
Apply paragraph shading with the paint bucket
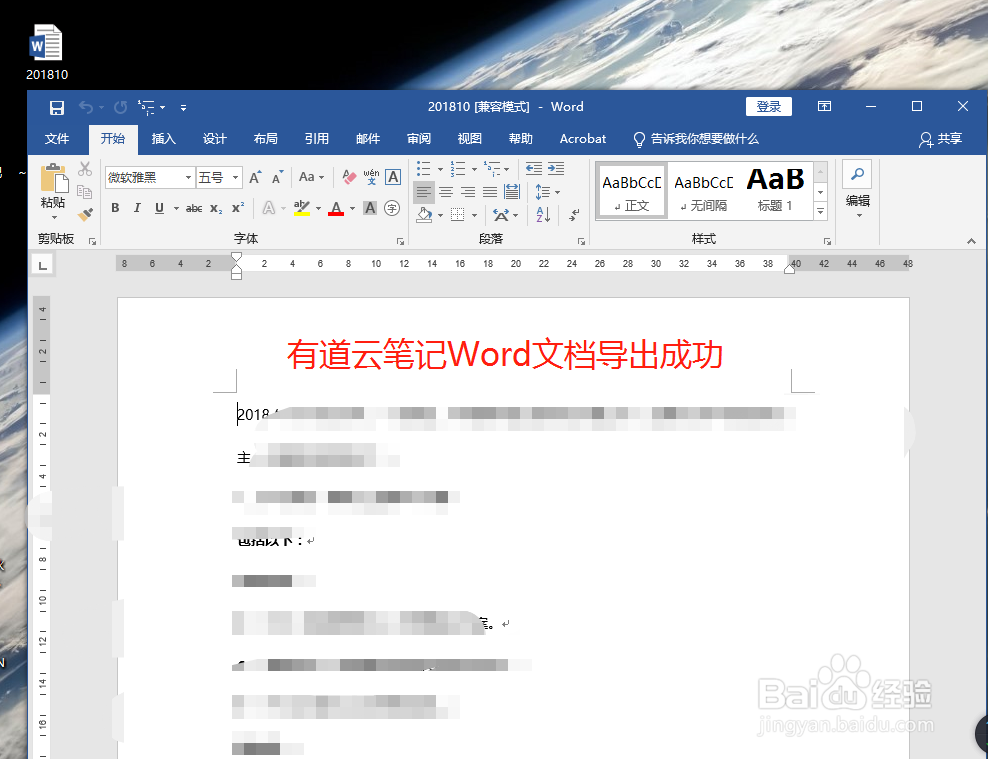[425, 215]
